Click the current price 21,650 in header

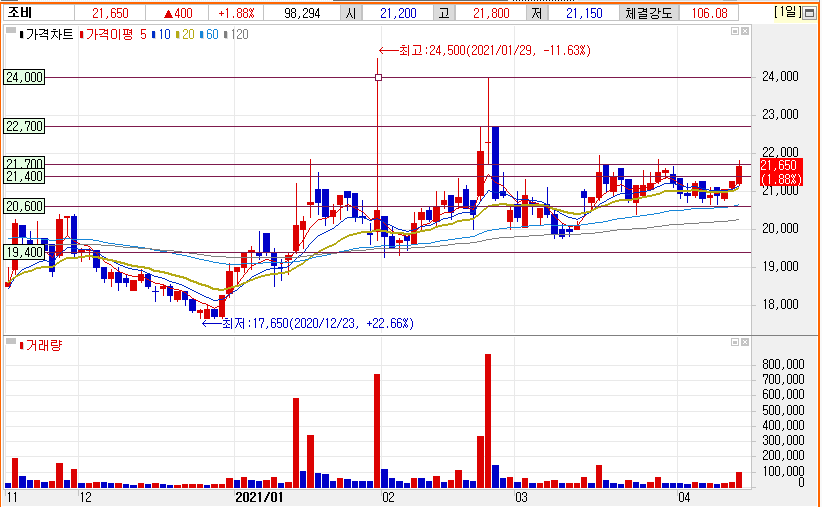pos(110,13)
